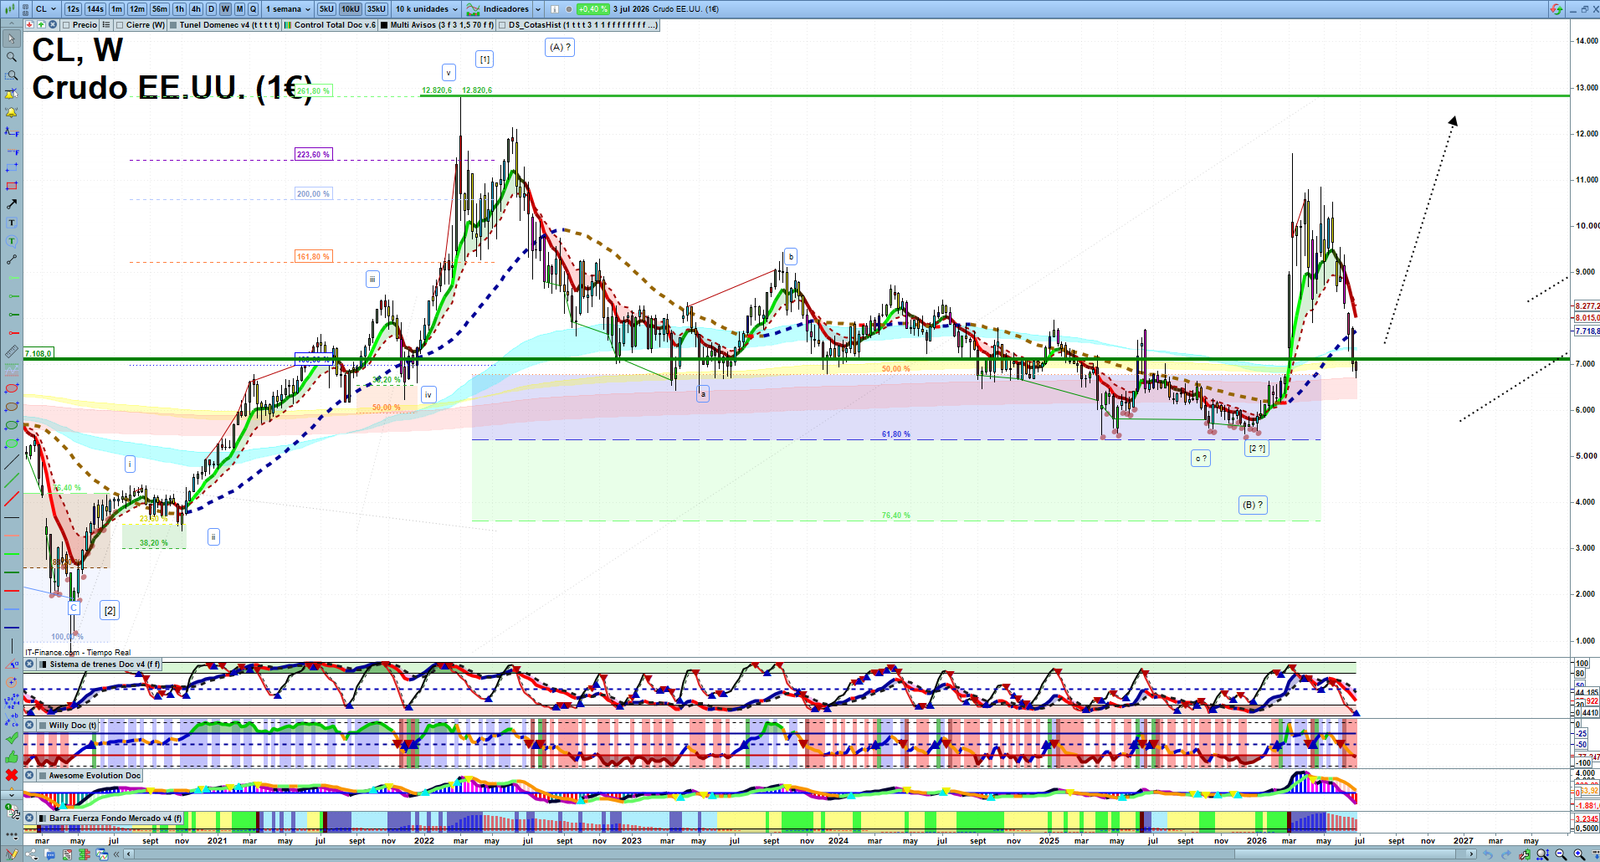Select the 12s timeframe
Viewport: 1600px width, 862px height.
click(73, 9)
